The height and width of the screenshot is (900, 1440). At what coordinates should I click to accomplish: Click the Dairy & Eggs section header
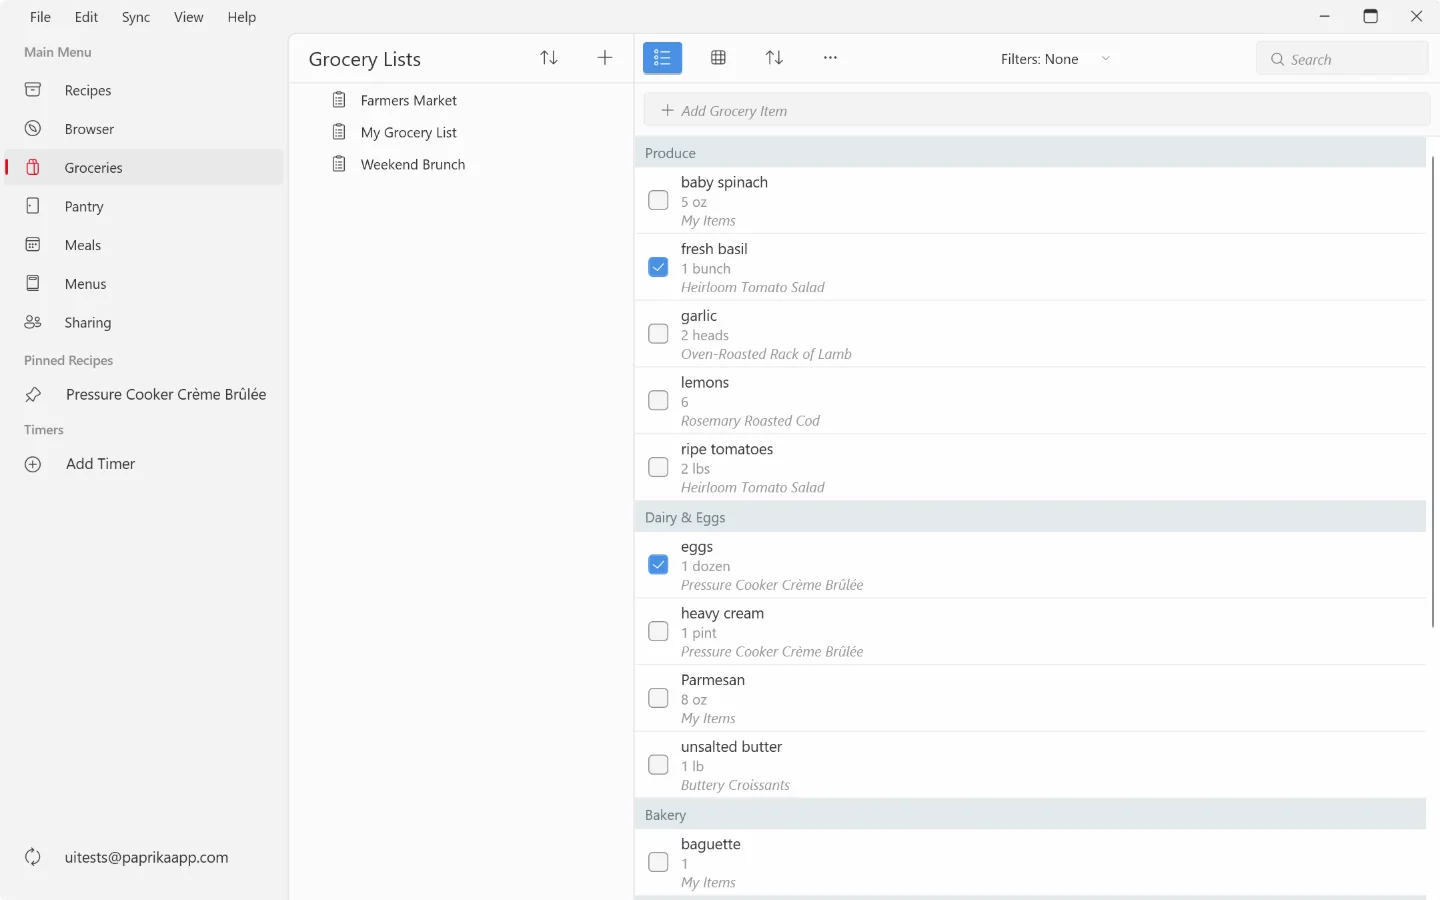click(1030, 517)
